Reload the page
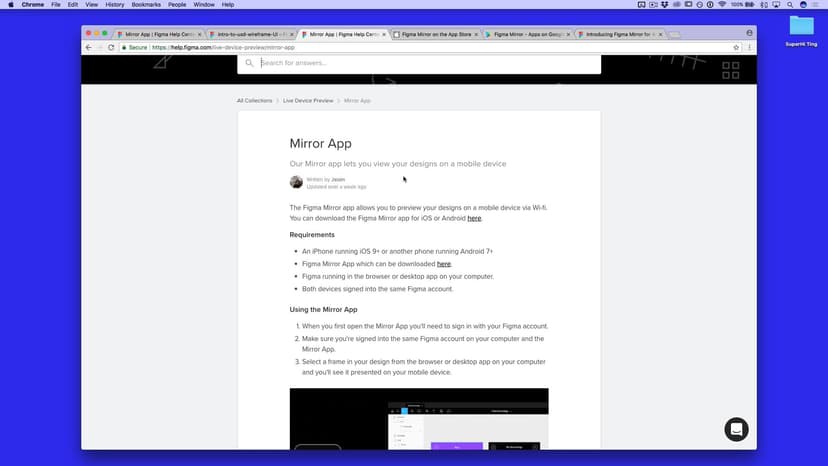The image size is (828, 466). [111, 47]
